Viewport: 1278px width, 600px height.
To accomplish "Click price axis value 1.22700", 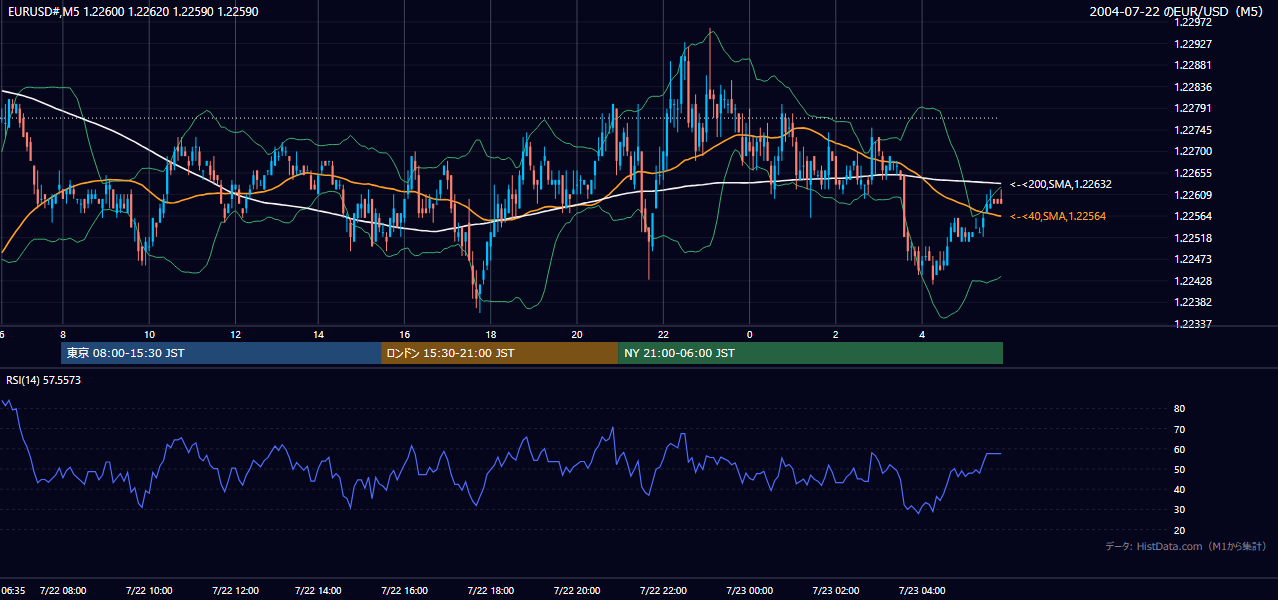I will coord(1193,151).
